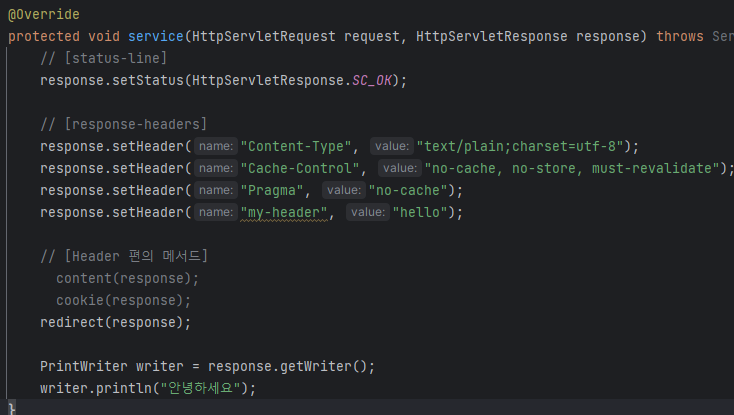Screen dimensions: 734x415
Task: Click the 'throws' keyword
Action: point(680,36)
